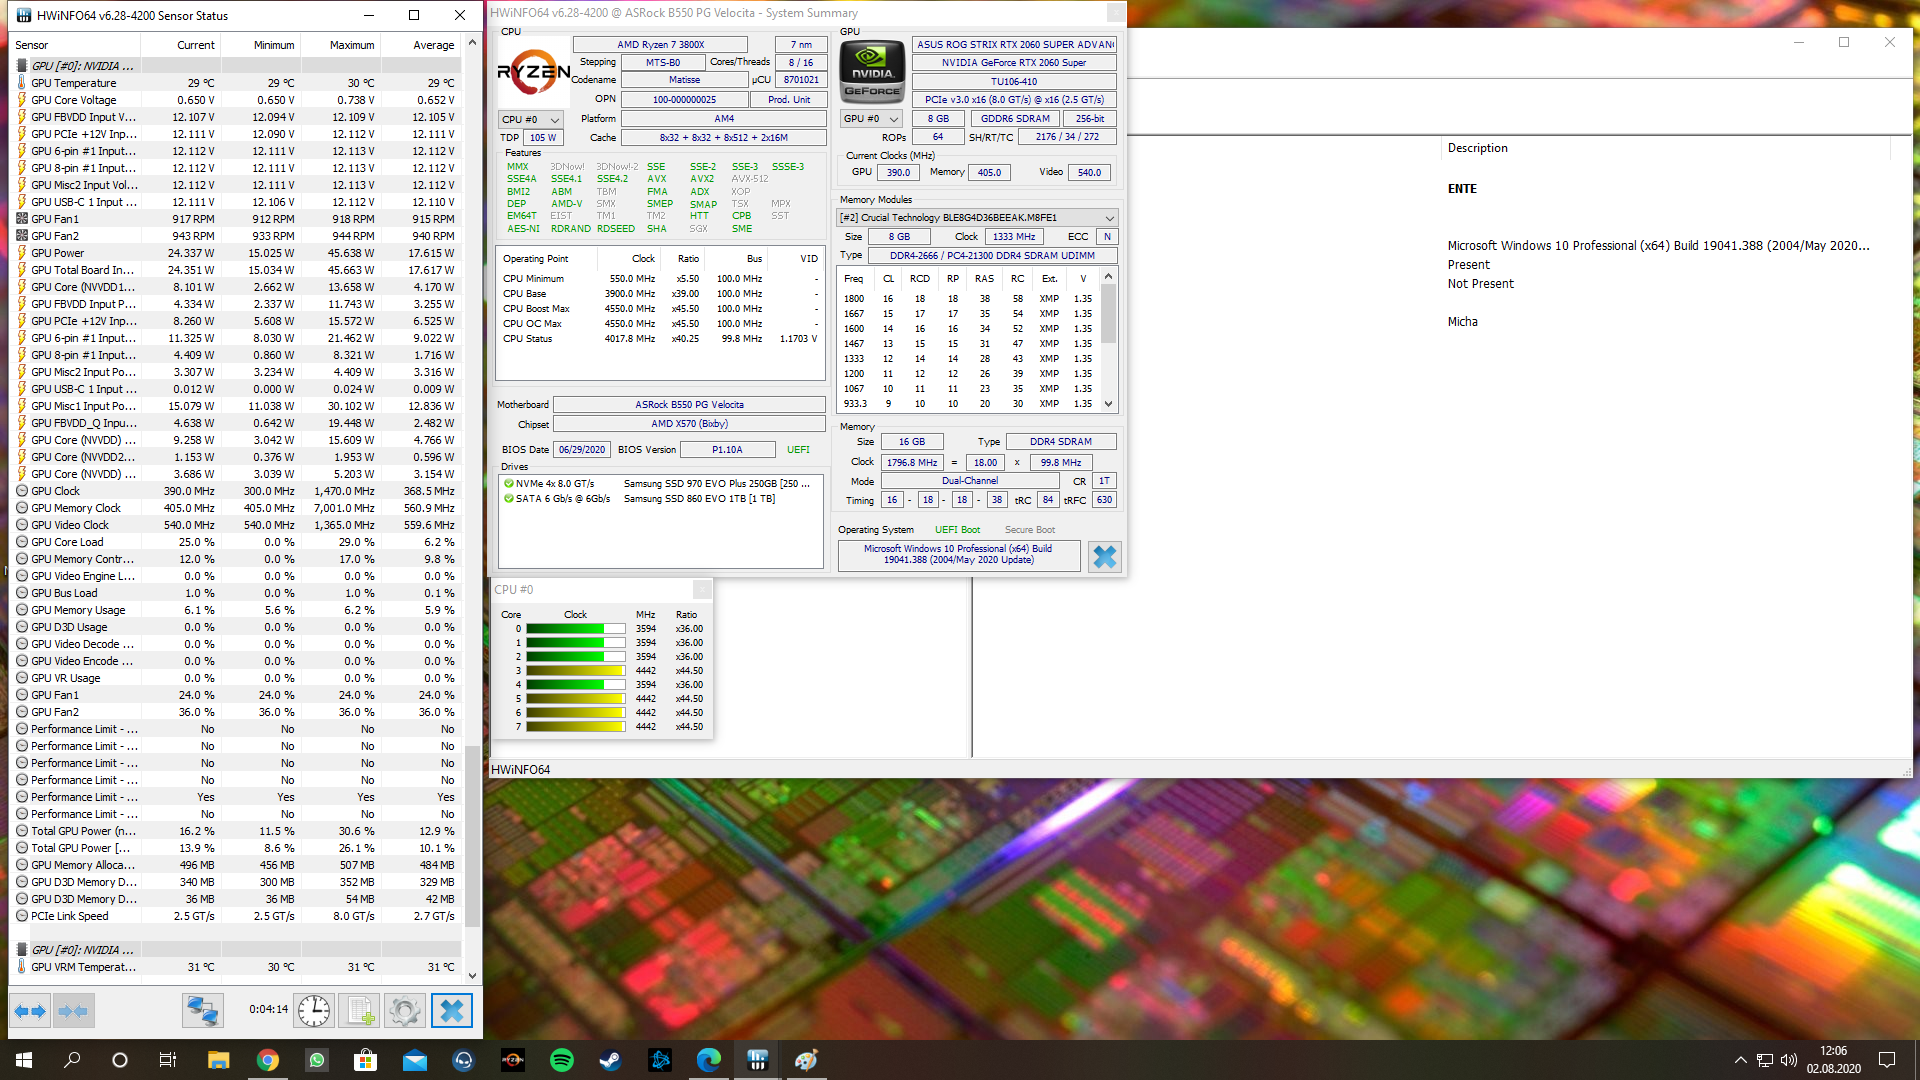Image resolution: width=1920 pixels, height=1080 pixels.
Task: Click AMD X570 (Bixby) chipset field
Action: click(689, 424)
